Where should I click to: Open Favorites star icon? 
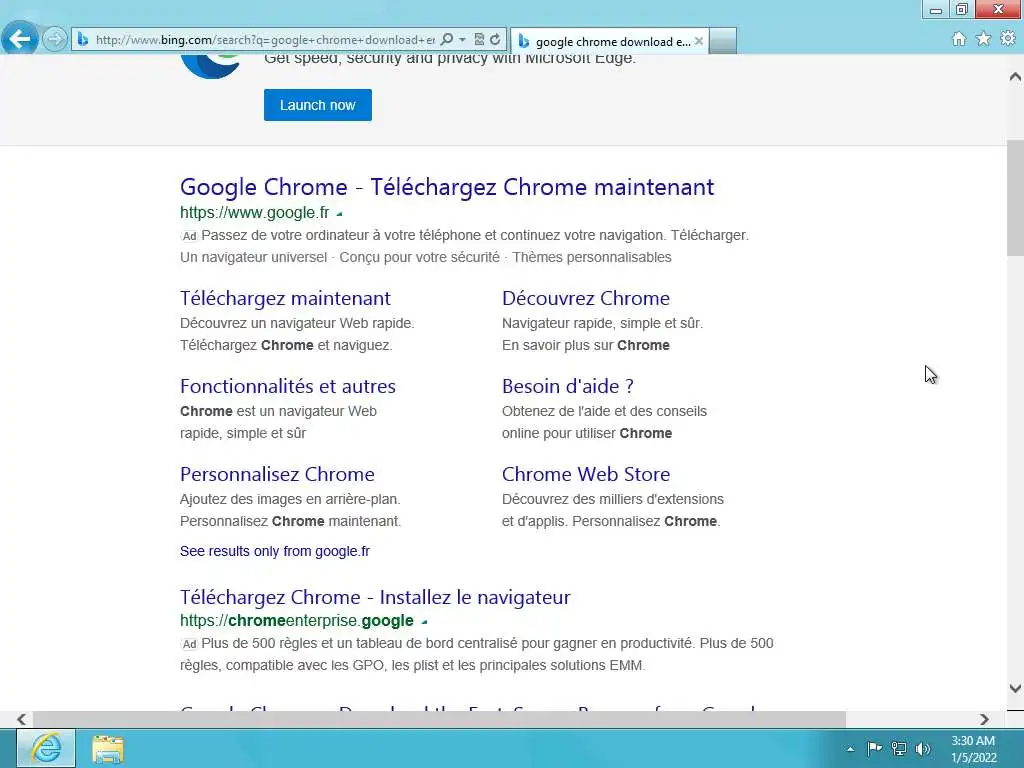984,39
